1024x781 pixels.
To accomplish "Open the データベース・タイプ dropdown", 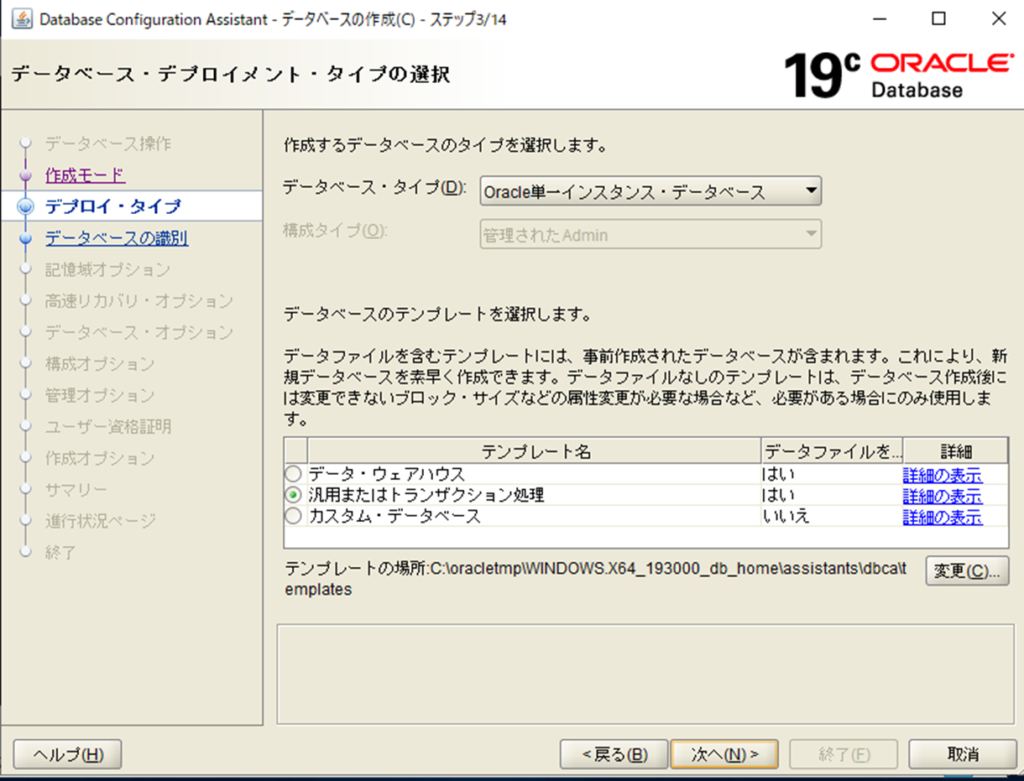I will pyautogui.click(x=650, y=191).
